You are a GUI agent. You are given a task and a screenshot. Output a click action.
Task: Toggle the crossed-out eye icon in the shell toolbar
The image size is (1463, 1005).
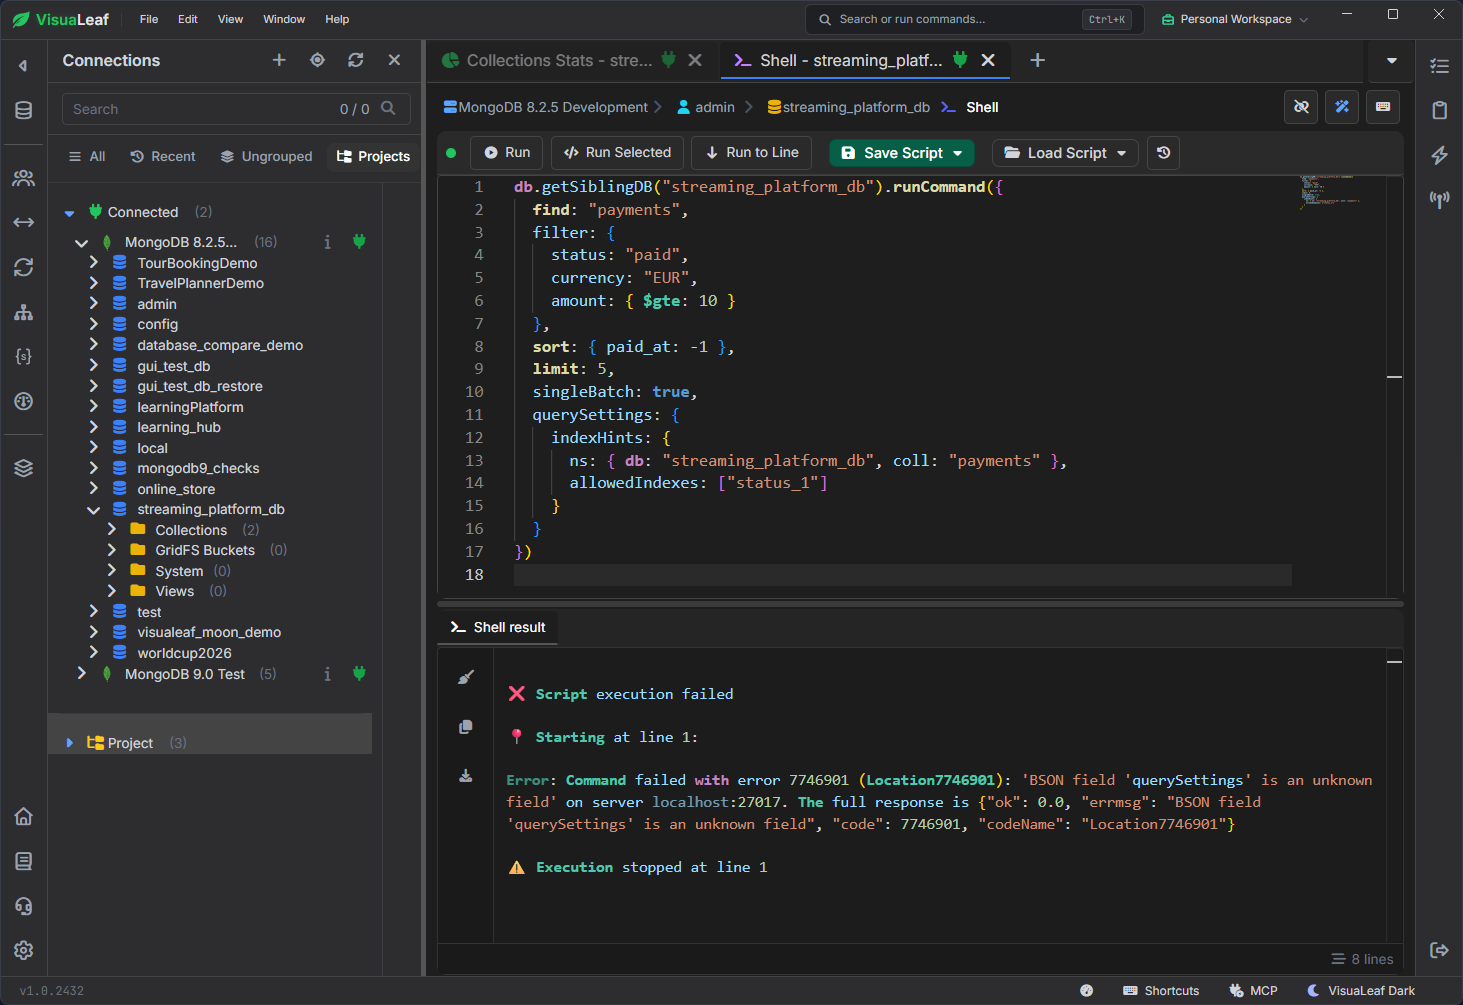pyautogui.click(x=1301, y=107)
